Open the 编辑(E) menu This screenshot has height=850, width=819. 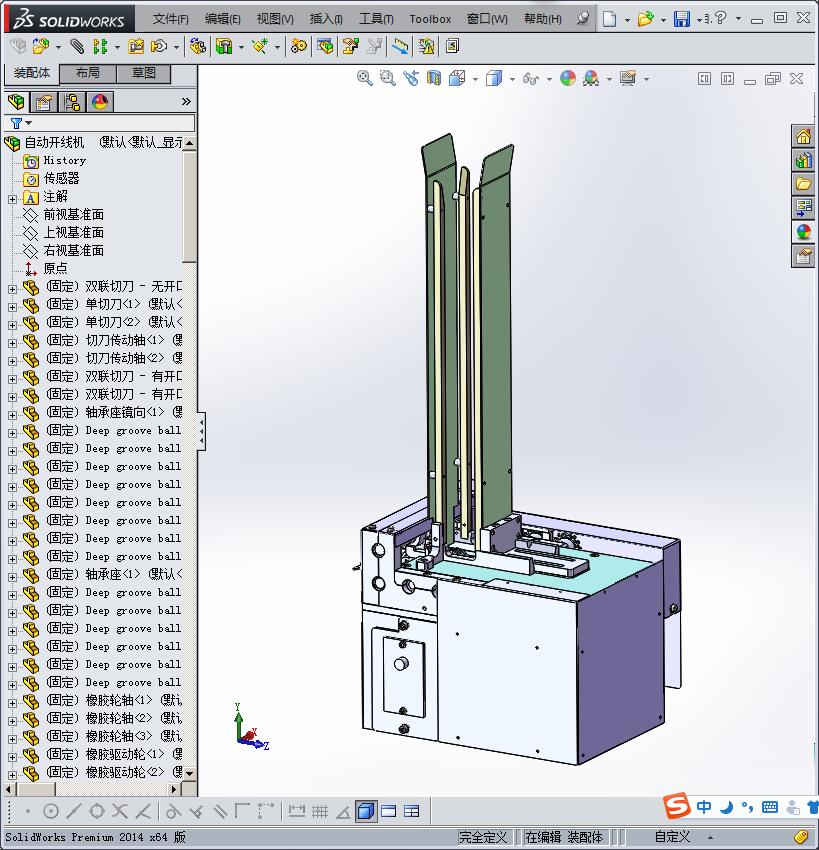pyautogui.click(x=223, y=19)
